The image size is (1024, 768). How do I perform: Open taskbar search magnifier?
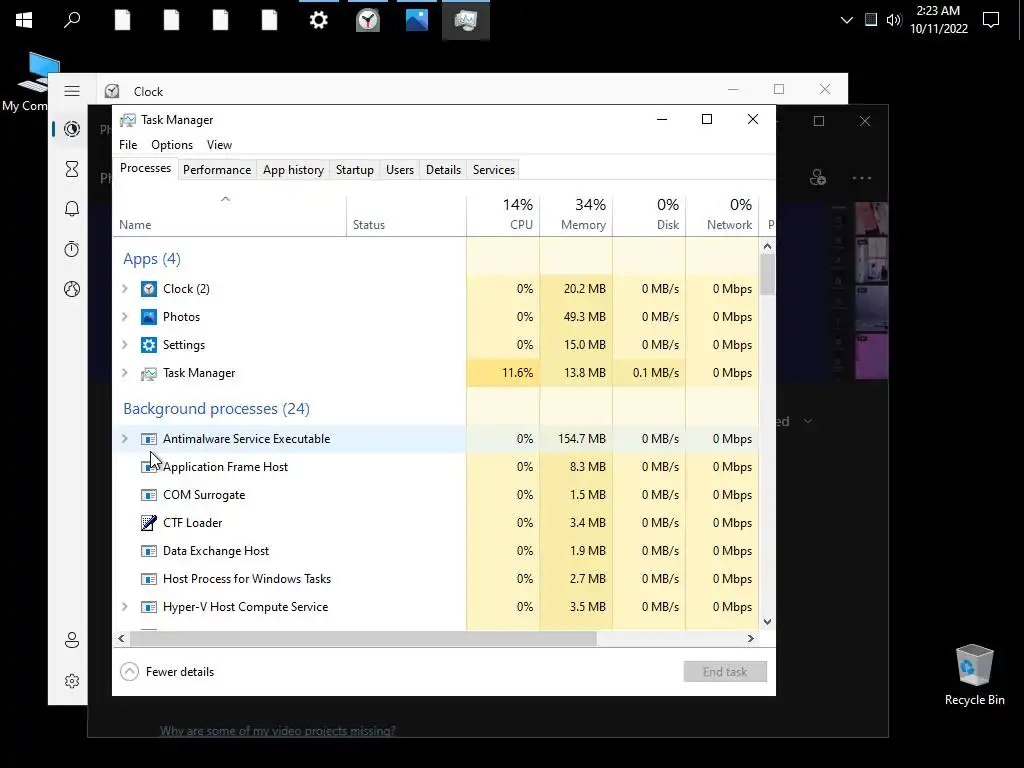click(x=72, y=20)
